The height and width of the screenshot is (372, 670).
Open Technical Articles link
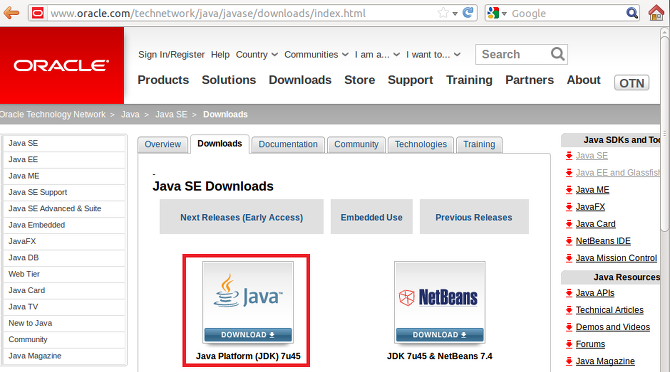[x=609, y=310]
